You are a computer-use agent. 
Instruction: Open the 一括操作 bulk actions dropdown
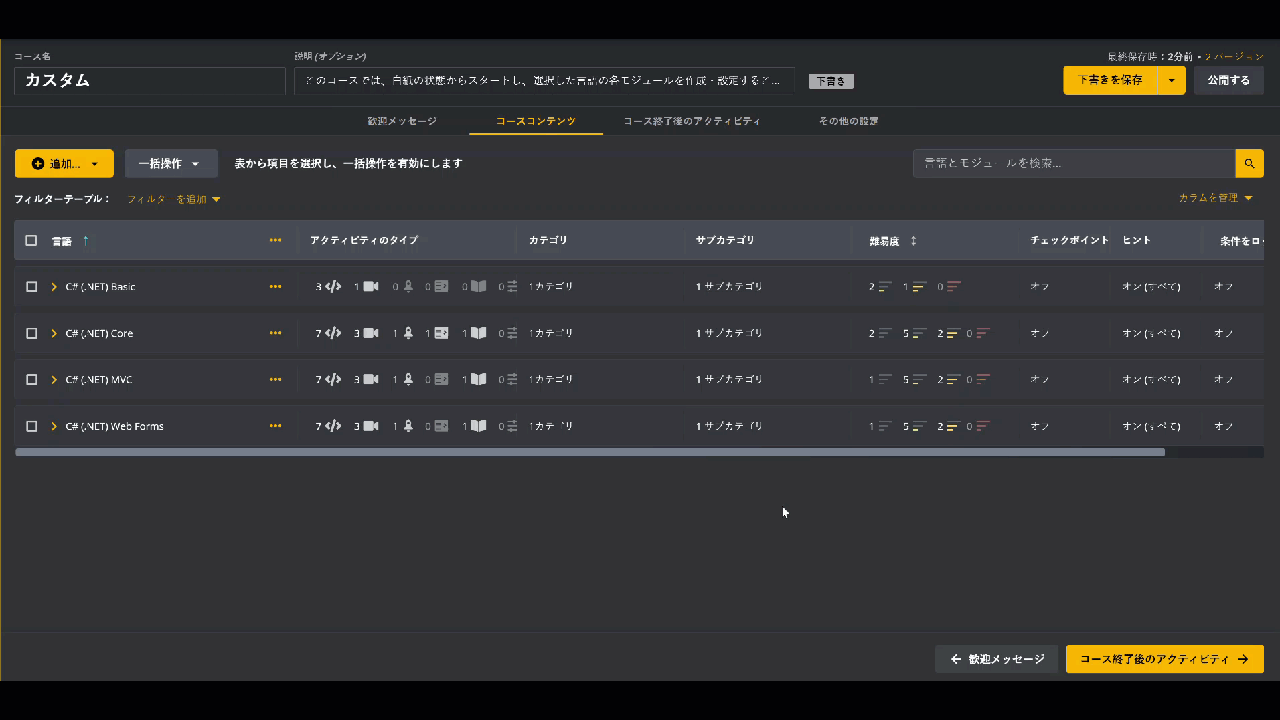(171, 164)
